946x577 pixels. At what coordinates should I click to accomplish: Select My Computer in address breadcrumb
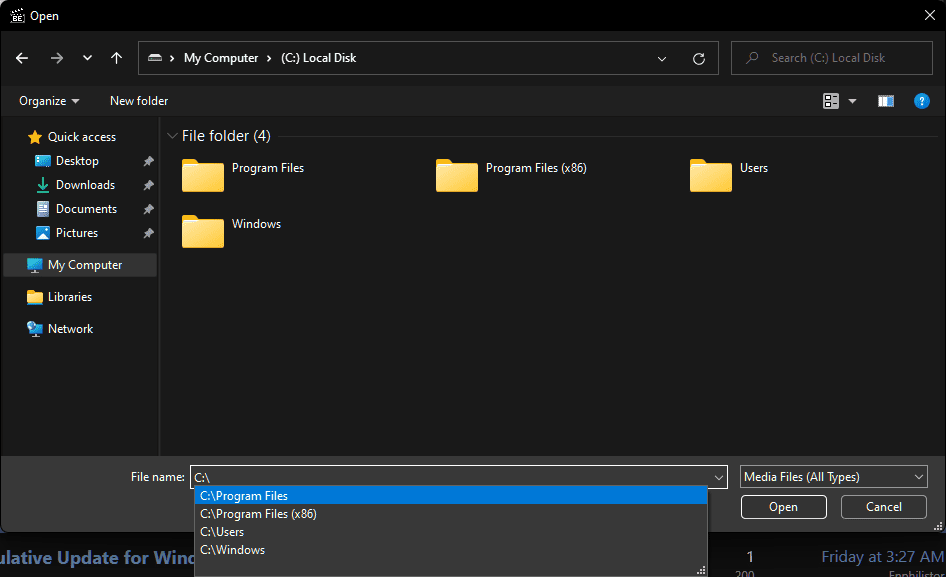click(221, 58)
